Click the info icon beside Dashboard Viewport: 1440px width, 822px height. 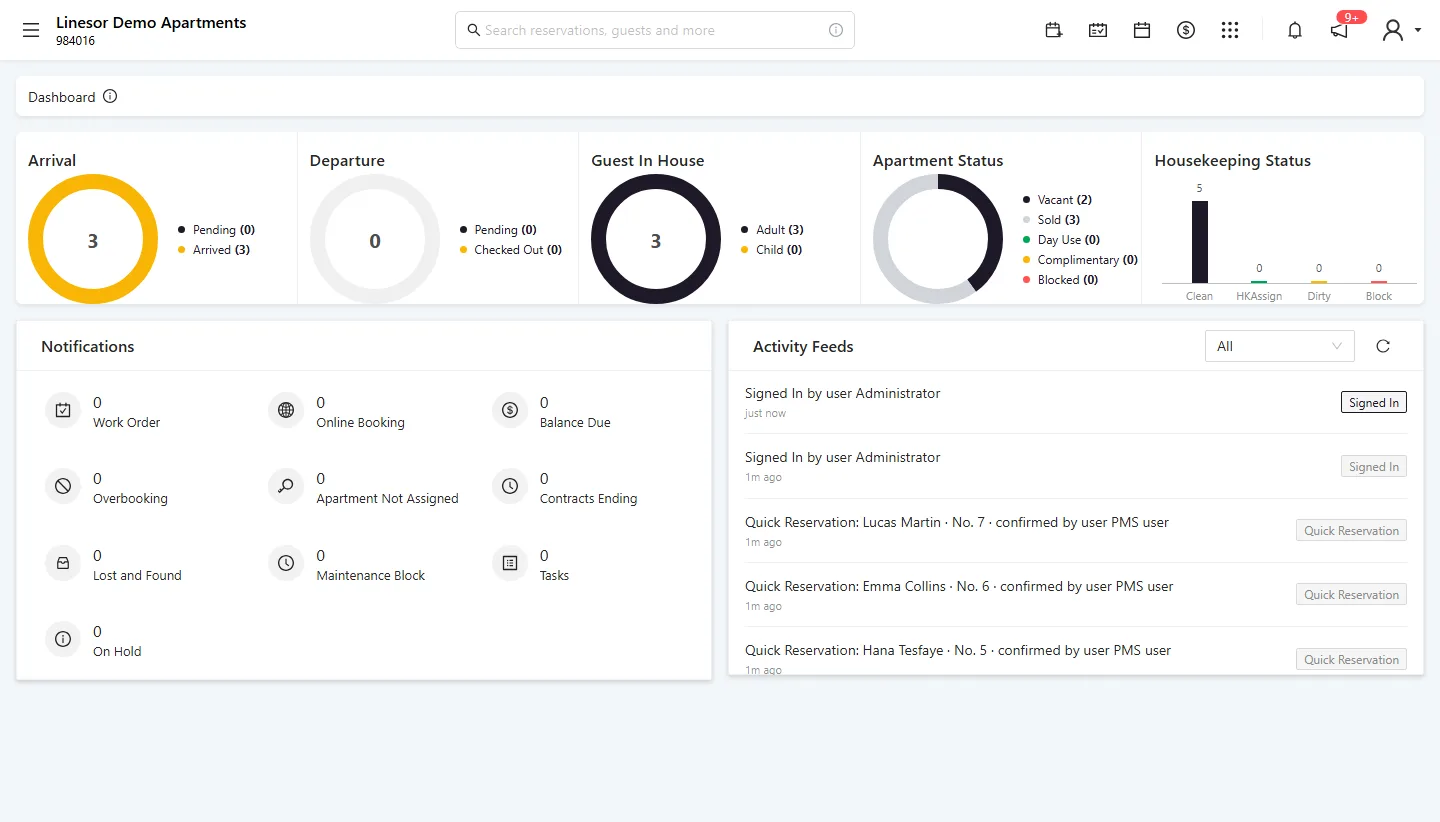110,97
